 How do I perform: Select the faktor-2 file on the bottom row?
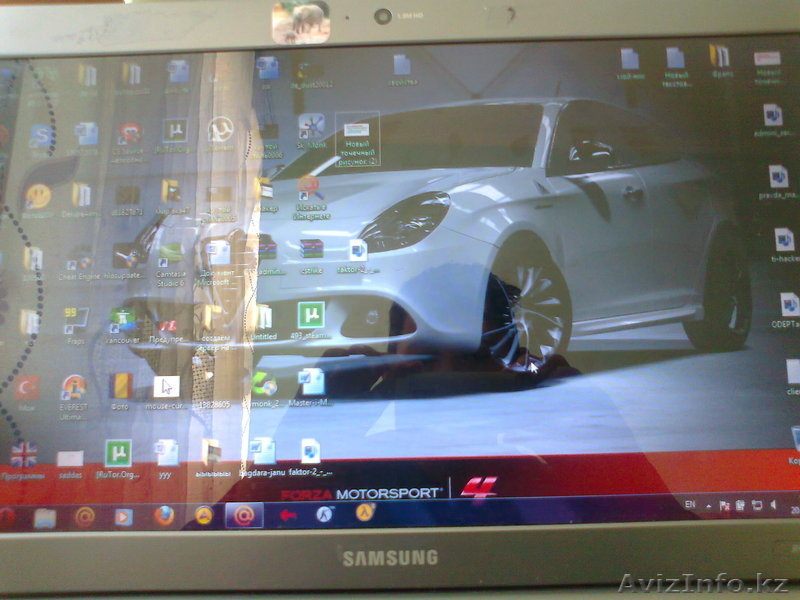[311, 452]
